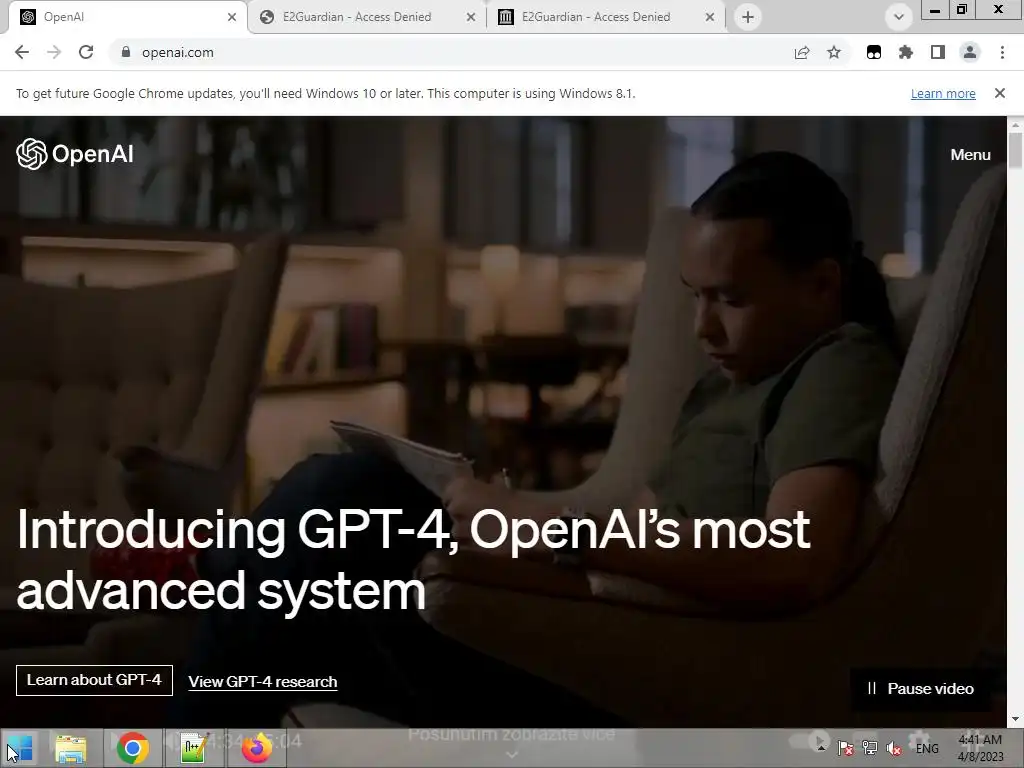Viewport: 1024px width, 768px height.
Task: Pause the background video
Action: [920, 688]
